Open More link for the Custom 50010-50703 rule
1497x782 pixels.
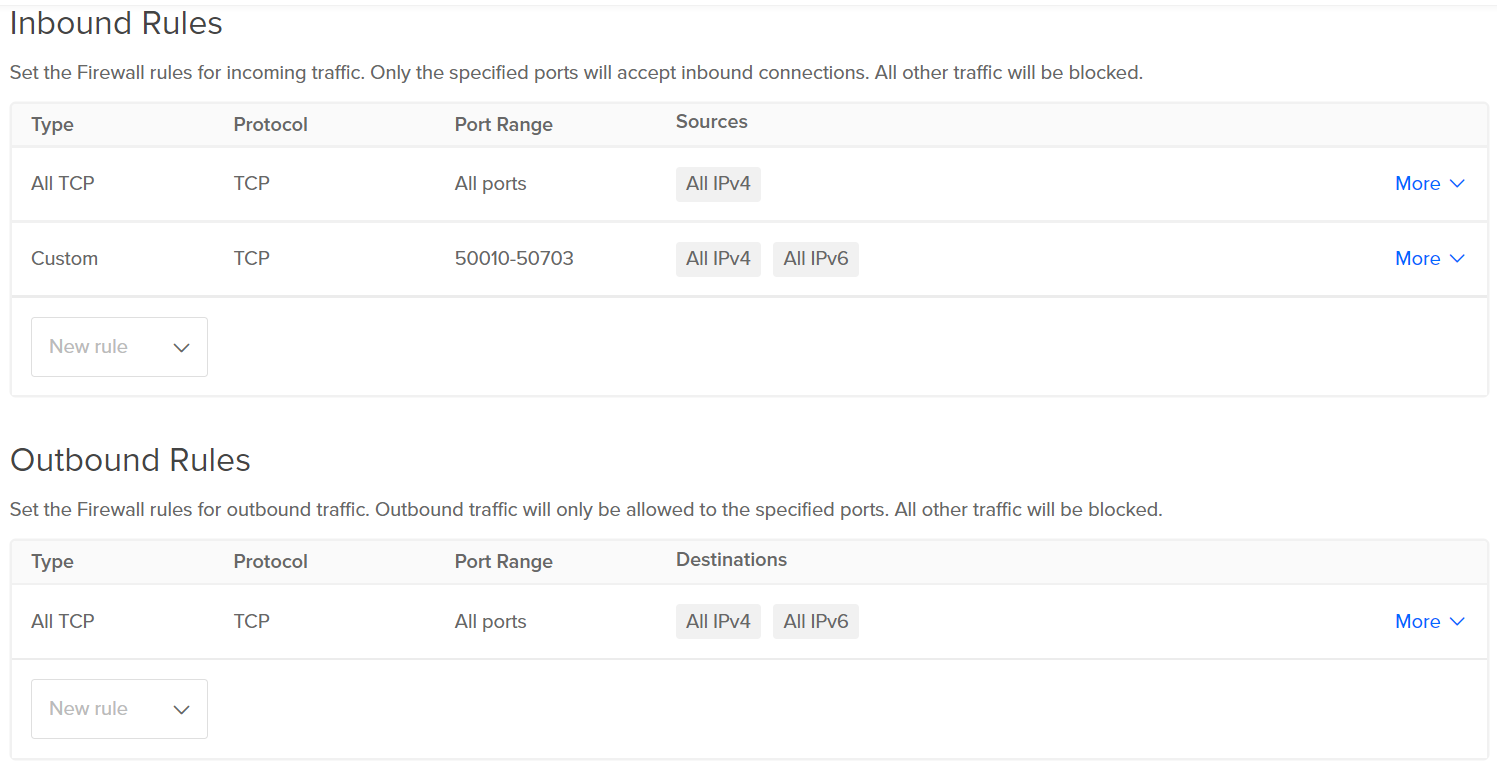tap(1417, 259)
